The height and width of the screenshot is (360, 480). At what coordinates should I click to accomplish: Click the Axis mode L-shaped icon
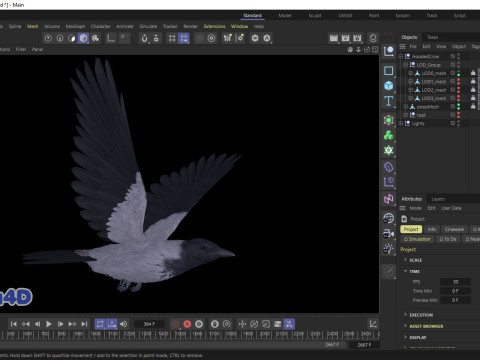pos(110,38)
